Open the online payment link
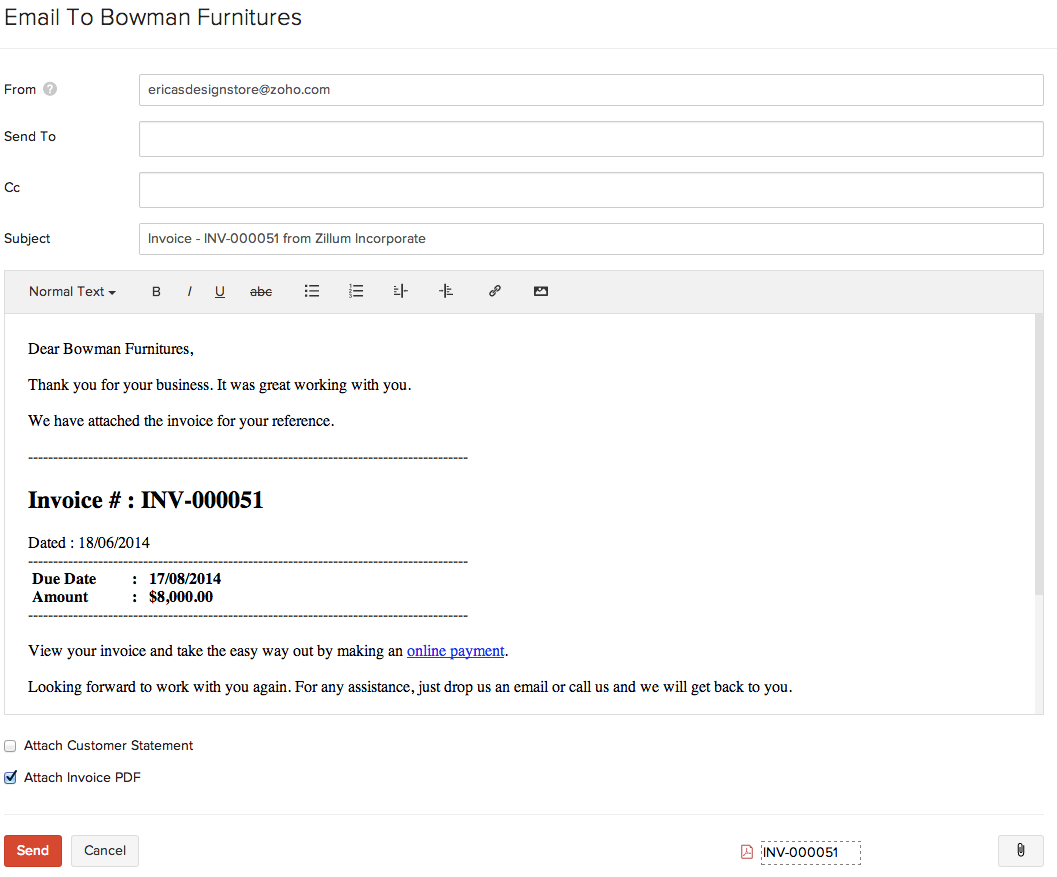This screenshot has height=877, width=1057. 455,651
